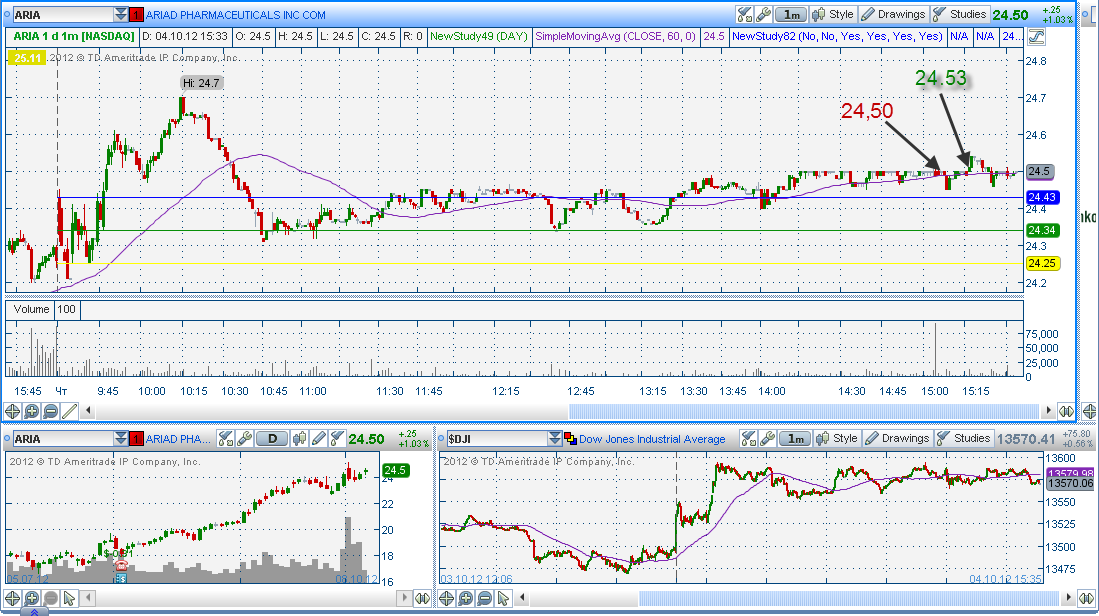Open study edit icon in daily ARIA chart
The width and height of the screenshot is (1099, 616).
coord(225,439)
